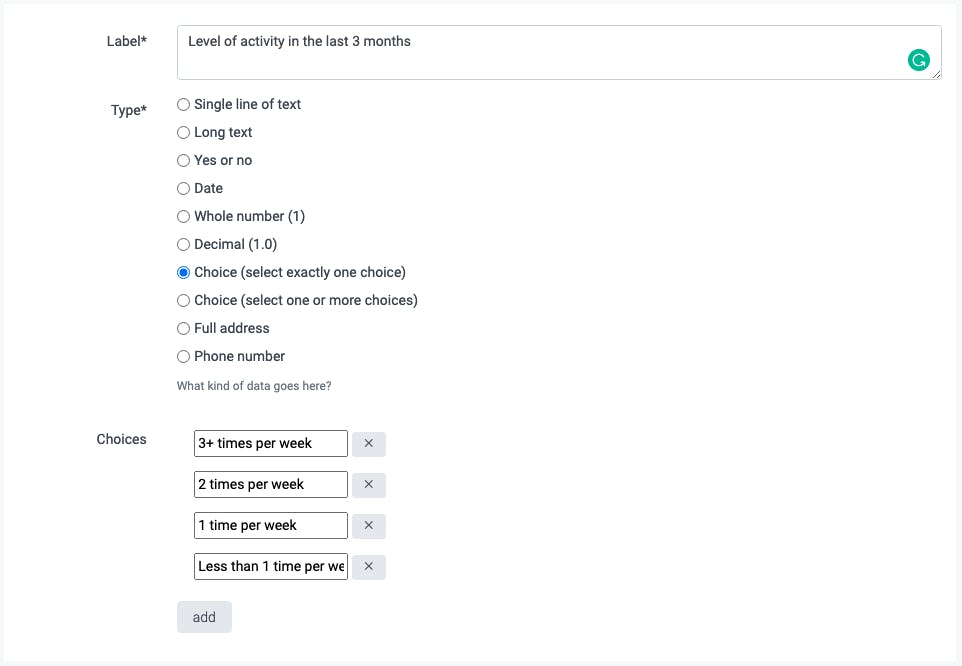
Task: Edit the "3+ times per week" choice field
Action: [x=270, y=444]
